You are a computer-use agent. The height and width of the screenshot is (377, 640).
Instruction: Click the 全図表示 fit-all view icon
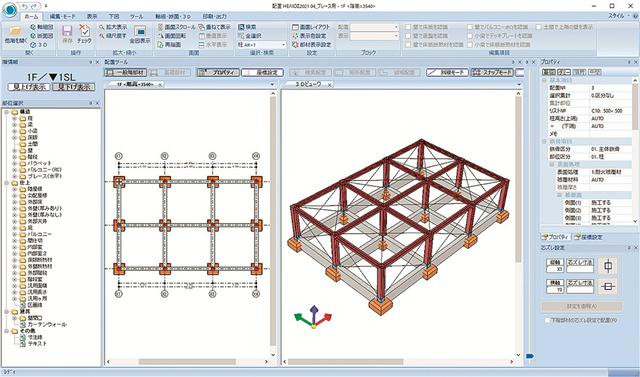coord(140,31)
